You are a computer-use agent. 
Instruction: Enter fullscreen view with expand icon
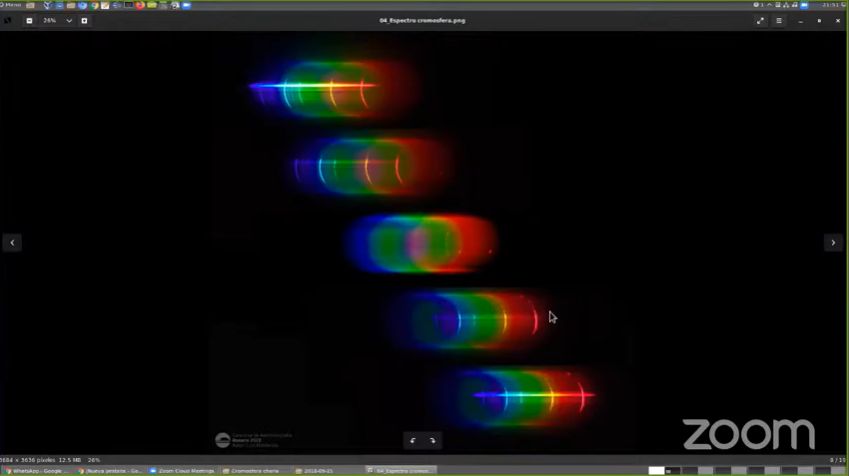click(x=760, y=20)
